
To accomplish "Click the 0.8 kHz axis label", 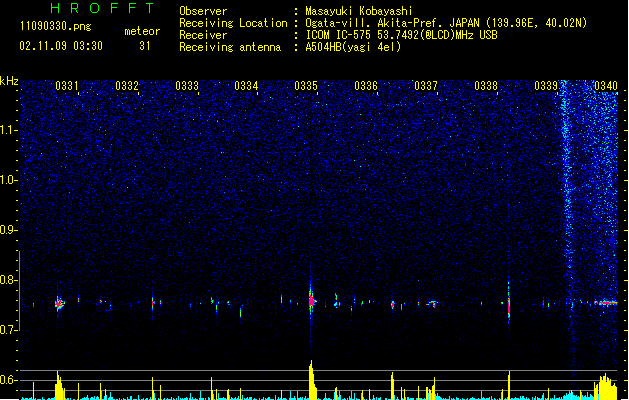I will [x=9, y=280].
